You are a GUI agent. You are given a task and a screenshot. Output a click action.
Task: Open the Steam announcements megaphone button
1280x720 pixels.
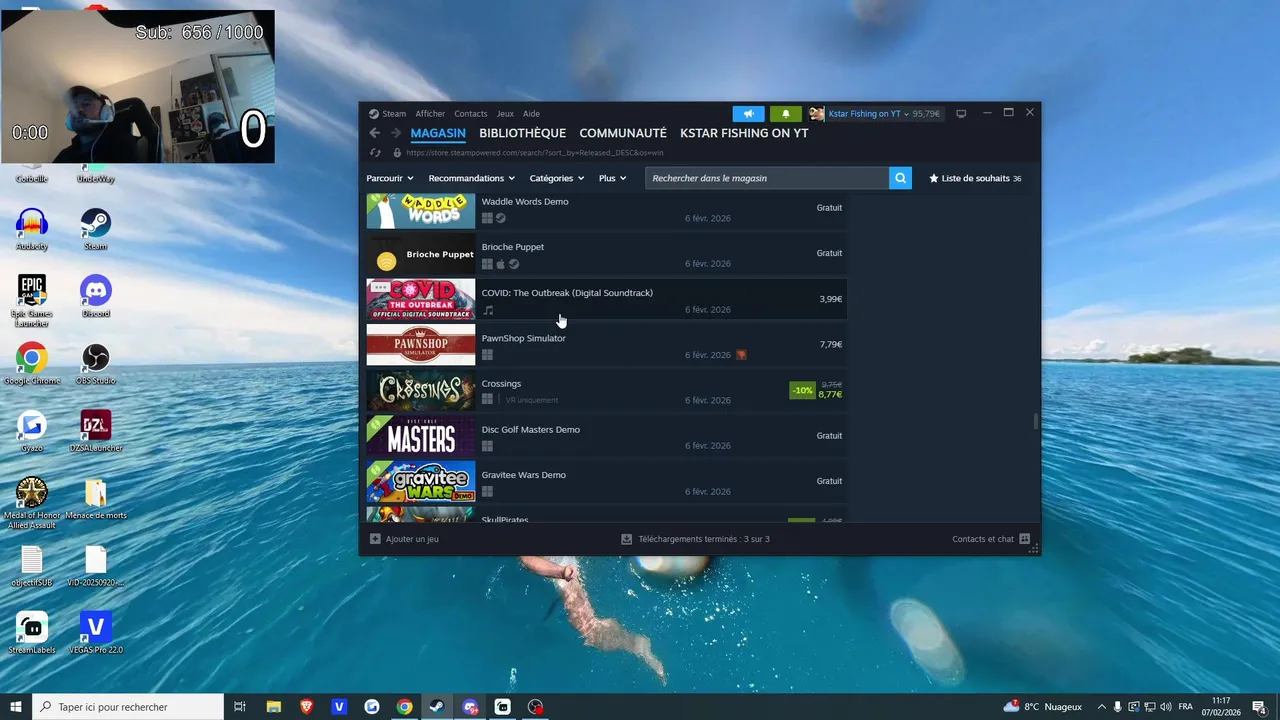(x=748, y=114)
